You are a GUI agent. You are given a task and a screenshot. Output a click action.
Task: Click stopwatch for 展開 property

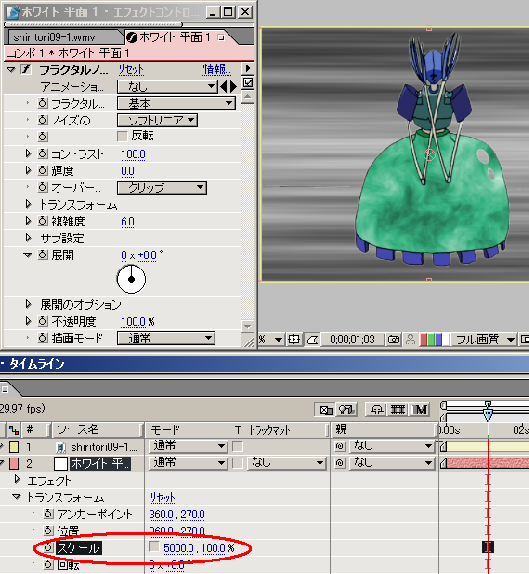pyautogui.click(x=42, y=255)
